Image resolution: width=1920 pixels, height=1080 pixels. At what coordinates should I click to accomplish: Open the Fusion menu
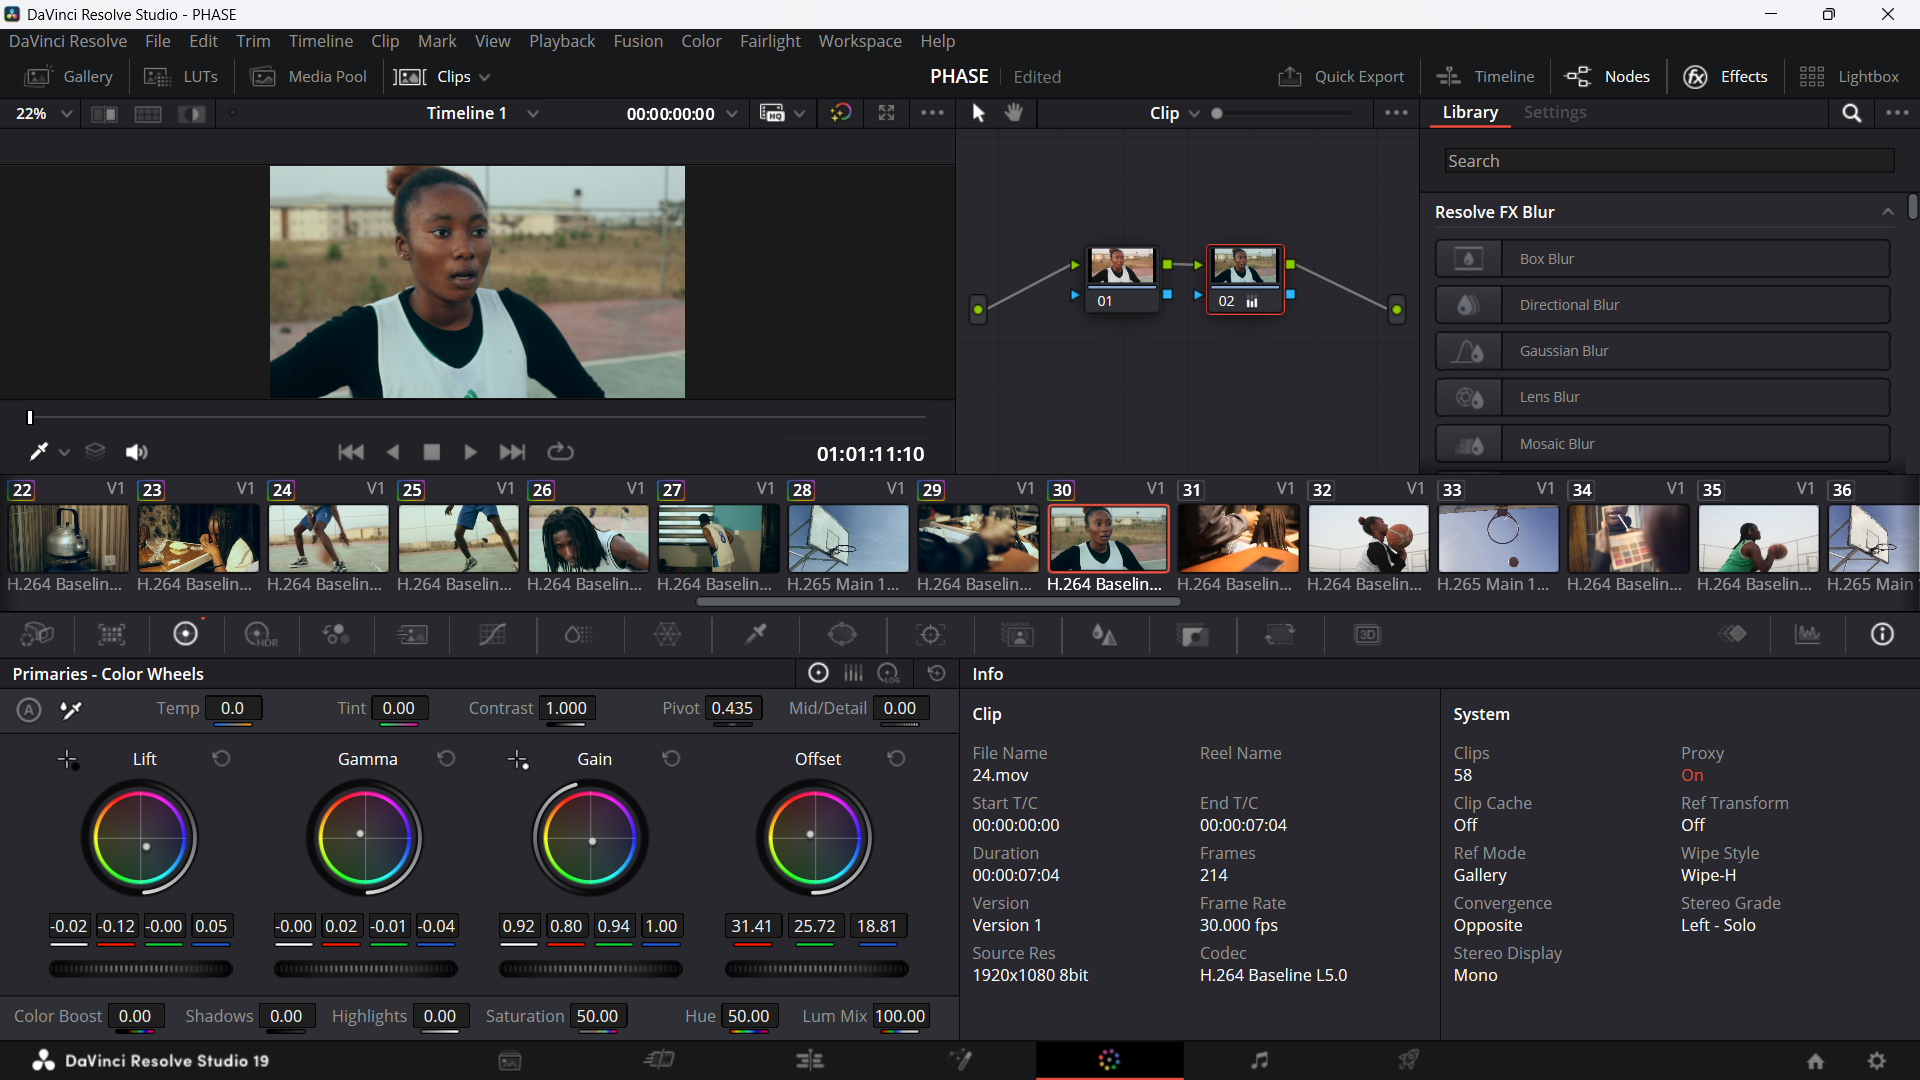[637, 41]
